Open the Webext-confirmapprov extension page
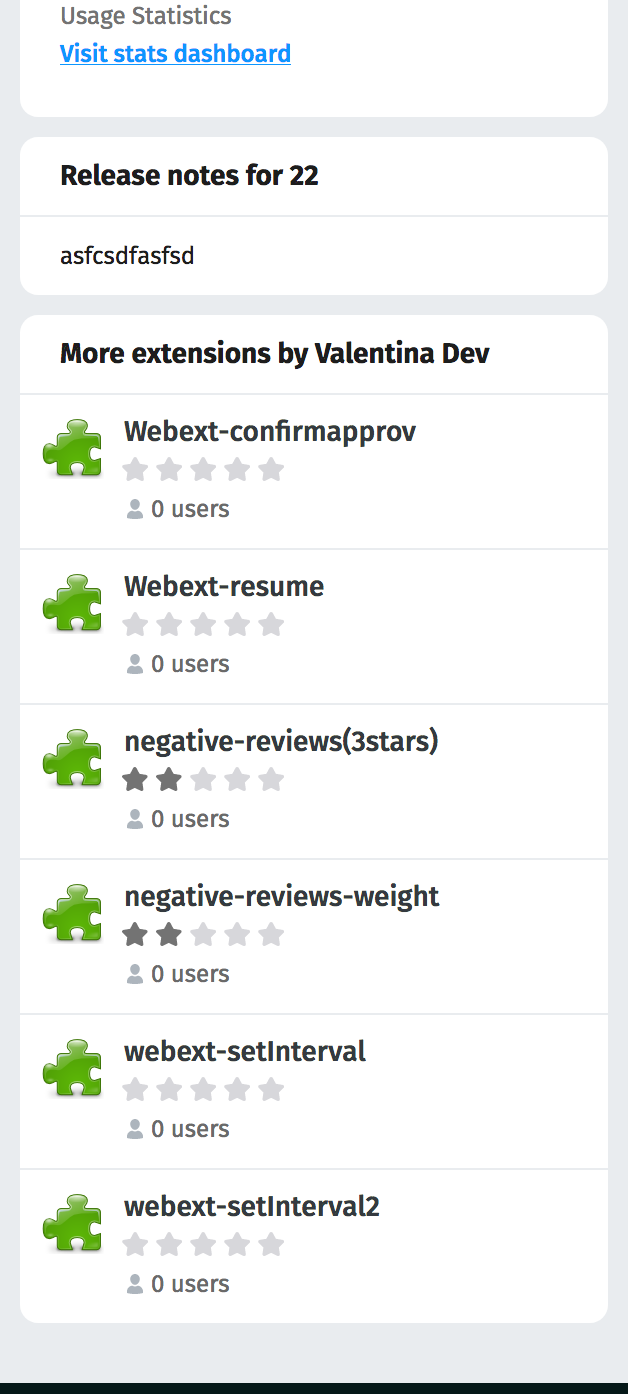The height and width of the screenshot is (1394, 628). 270,431
